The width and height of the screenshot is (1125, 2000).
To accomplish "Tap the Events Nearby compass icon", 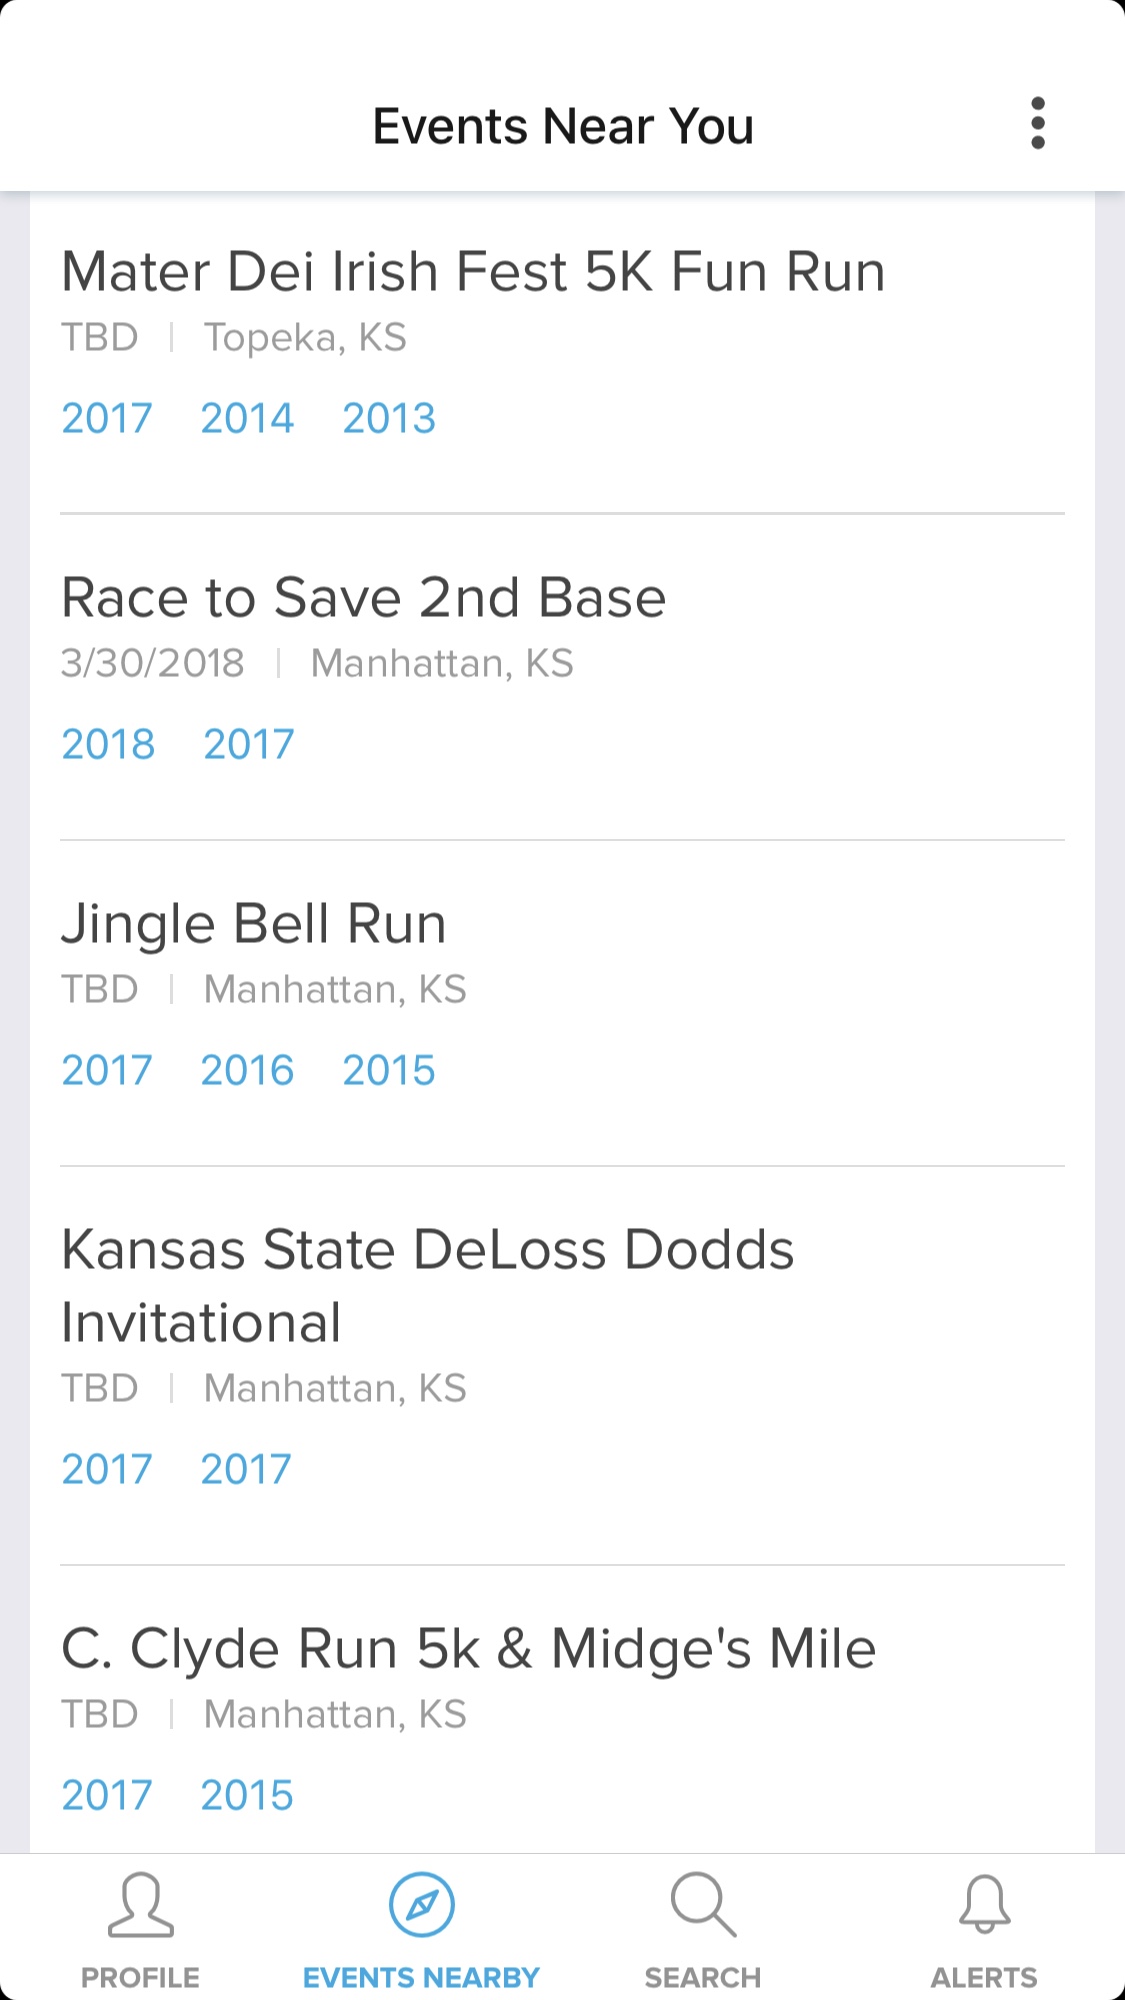I will [421, 1905].
